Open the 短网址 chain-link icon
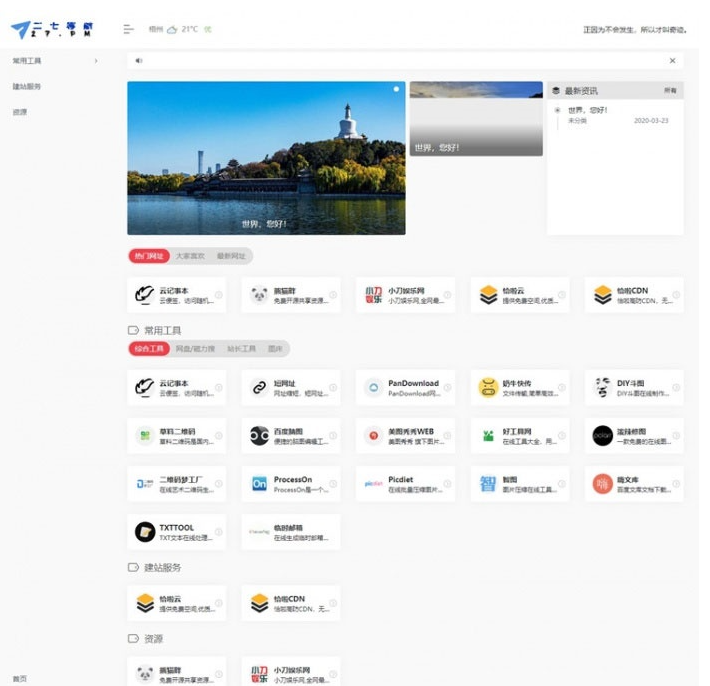This screenshot has width=710, height=686. click(x=259, y=388)
